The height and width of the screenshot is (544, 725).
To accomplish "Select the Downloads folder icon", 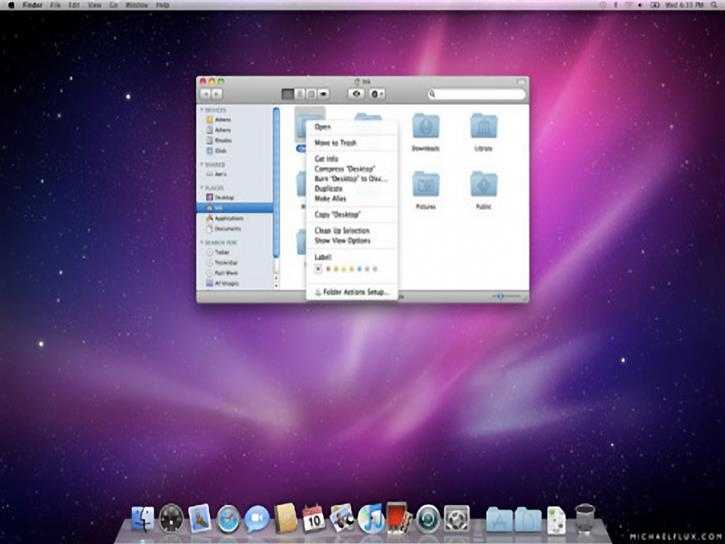I will (x=425, y=126).
